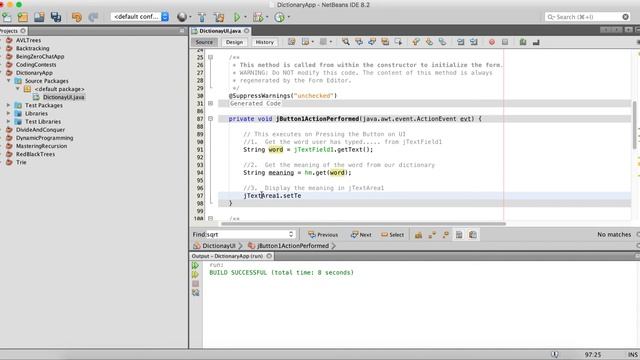This screenshot has height=360, width=640.
Task: Click the Toggle Bookmark icon
Action: click(x=442, y=42)
